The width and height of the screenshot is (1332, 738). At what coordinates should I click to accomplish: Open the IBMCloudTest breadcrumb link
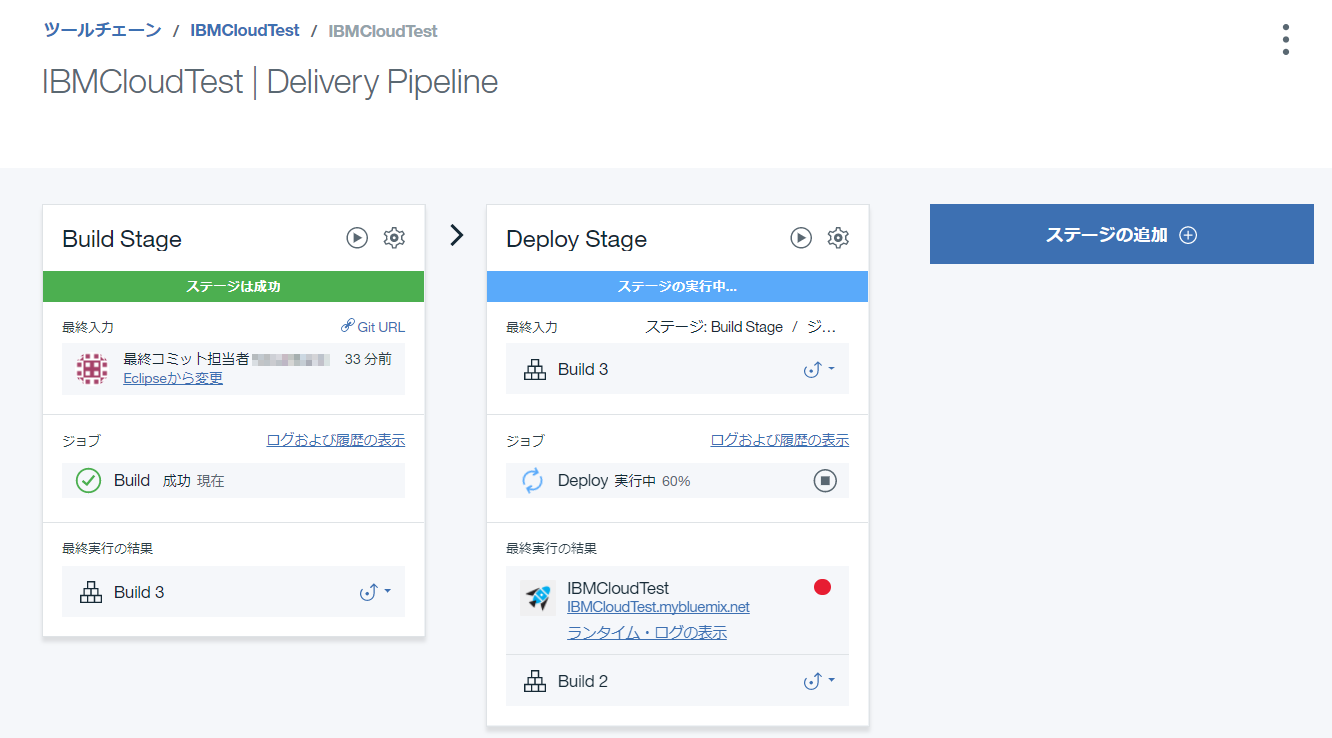click(x=245, y=30)
